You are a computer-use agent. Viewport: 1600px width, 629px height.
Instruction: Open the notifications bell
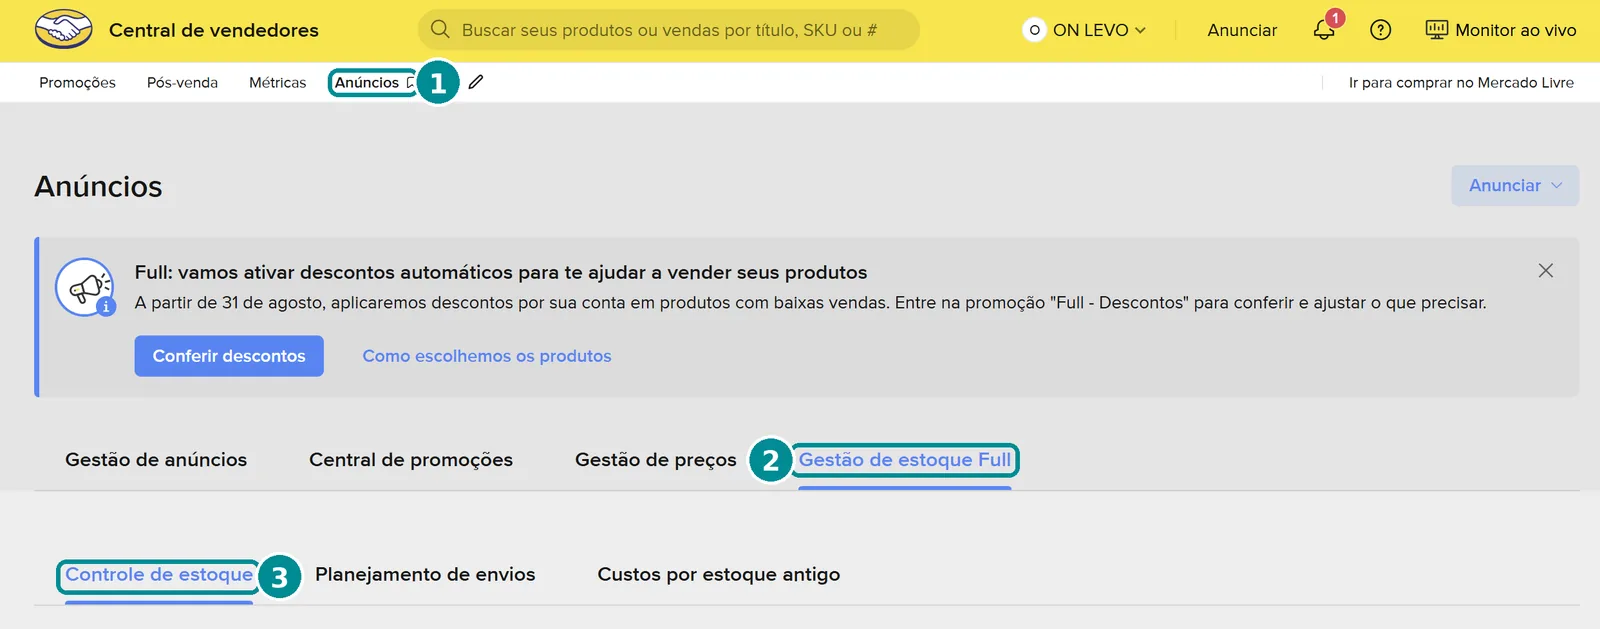[1324, 29]
